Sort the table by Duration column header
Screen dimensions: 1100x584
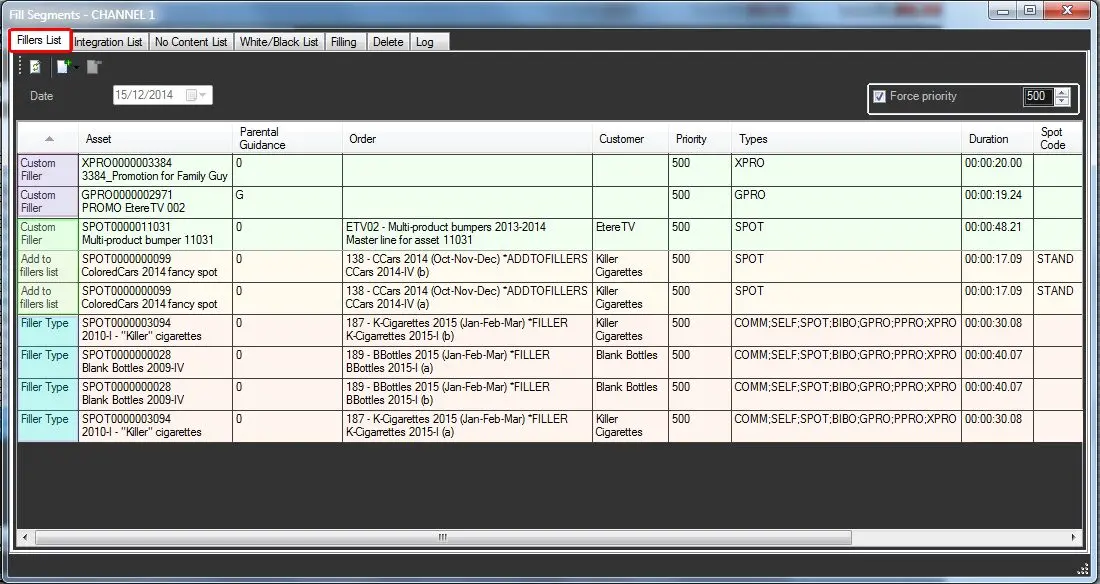[988, 139]
